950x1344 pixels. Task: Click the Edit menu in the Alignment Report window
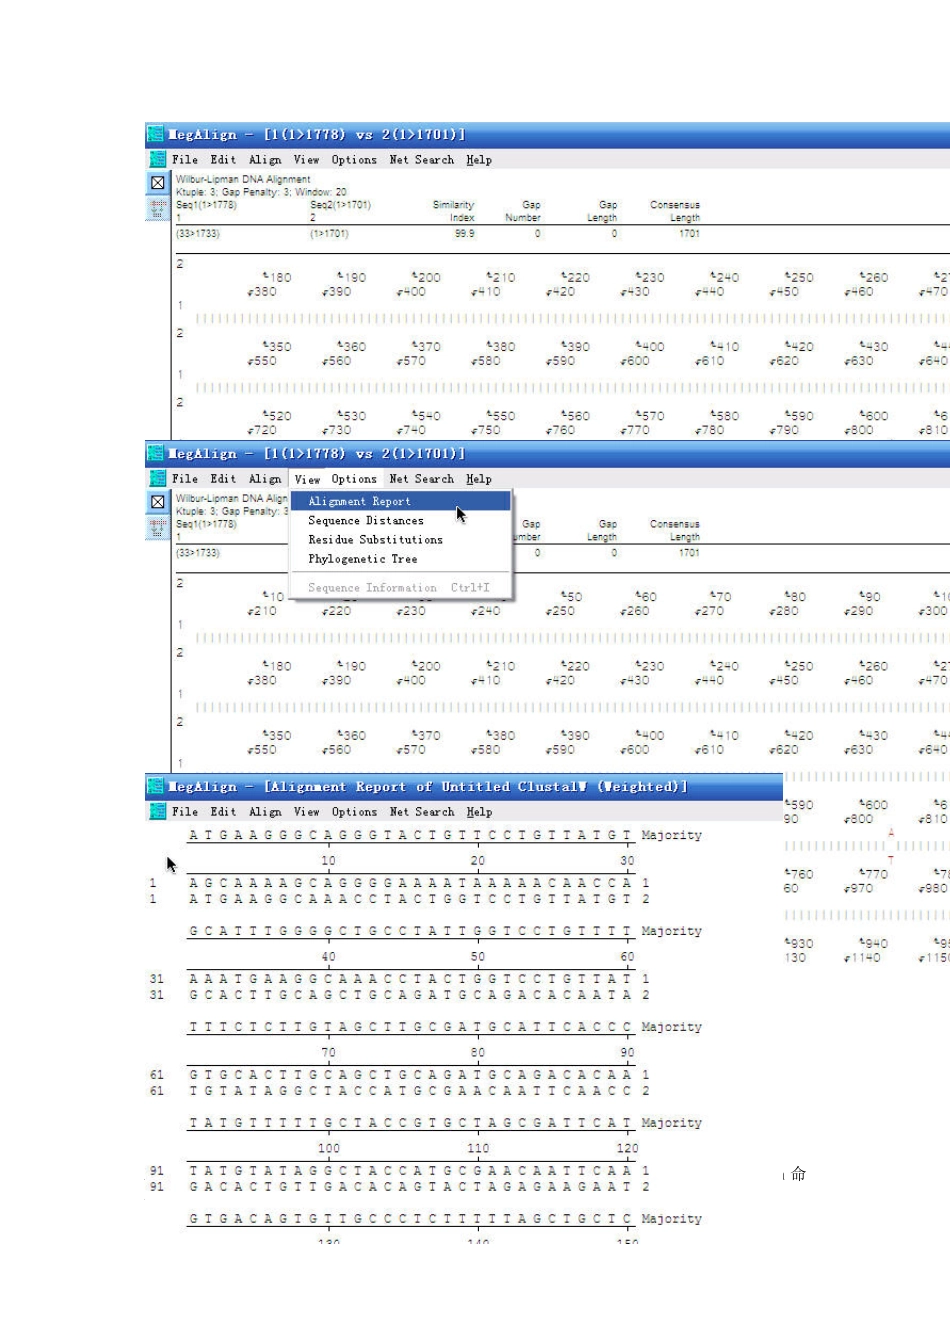point(223,812)
